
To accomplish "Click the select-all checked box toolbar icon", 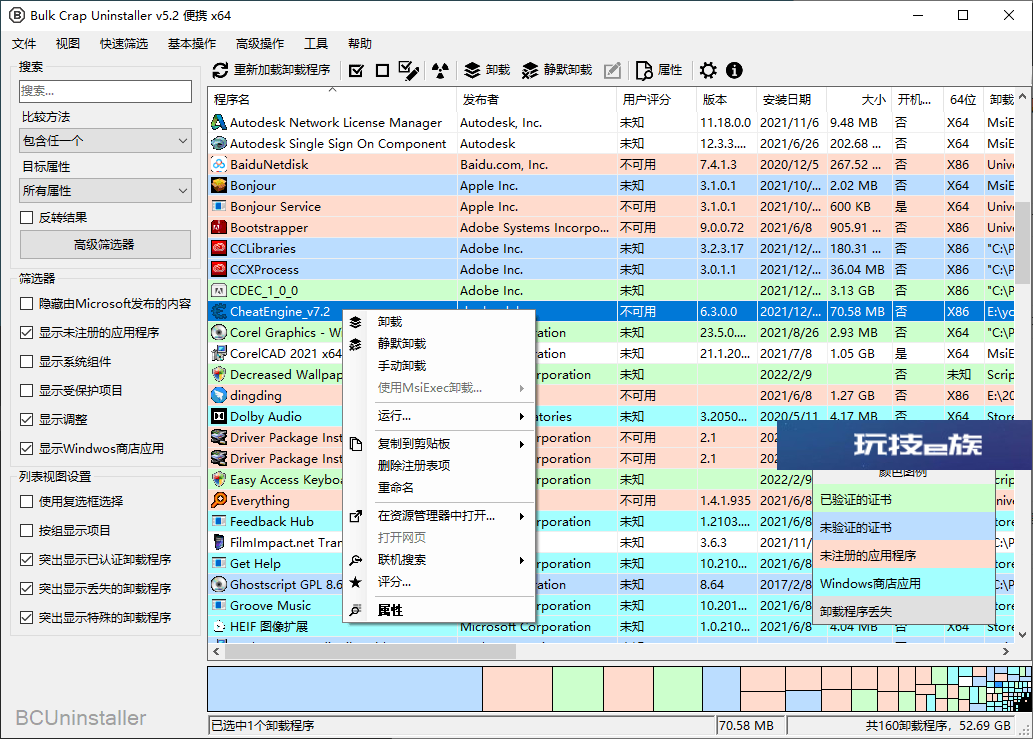I will [356, 70].
